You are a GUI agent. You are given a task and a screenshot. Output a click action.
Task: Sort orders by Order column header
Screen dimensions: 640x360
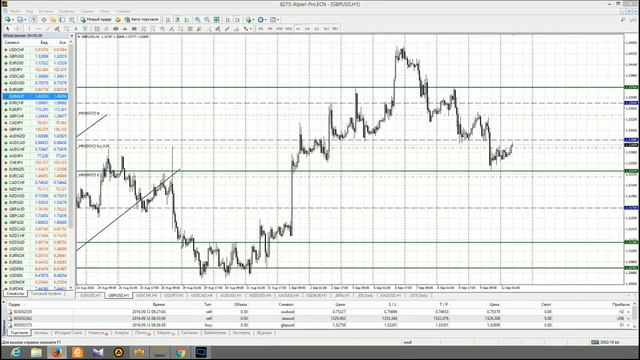click(15, 304)
